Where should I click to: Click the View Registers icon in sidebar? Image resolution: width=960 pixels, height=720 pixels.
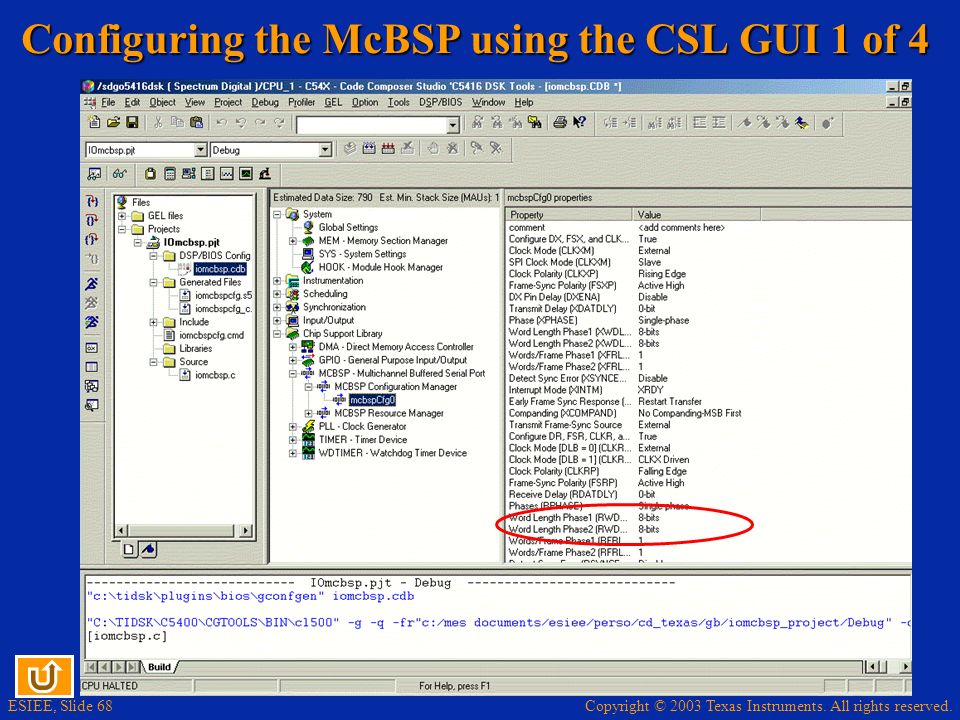tap(92, 348)
